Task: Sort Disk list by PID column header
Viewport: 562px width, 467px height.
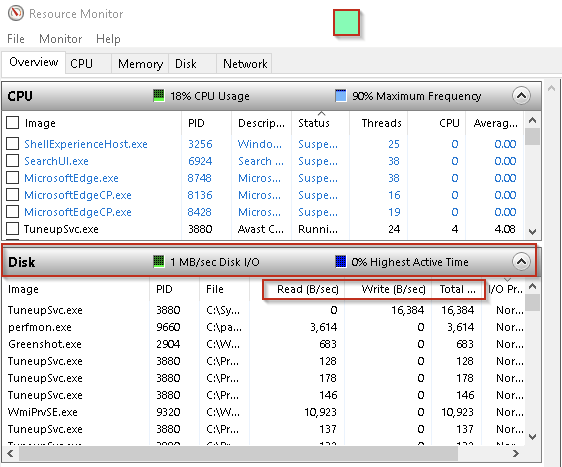Action: [174, 289]
